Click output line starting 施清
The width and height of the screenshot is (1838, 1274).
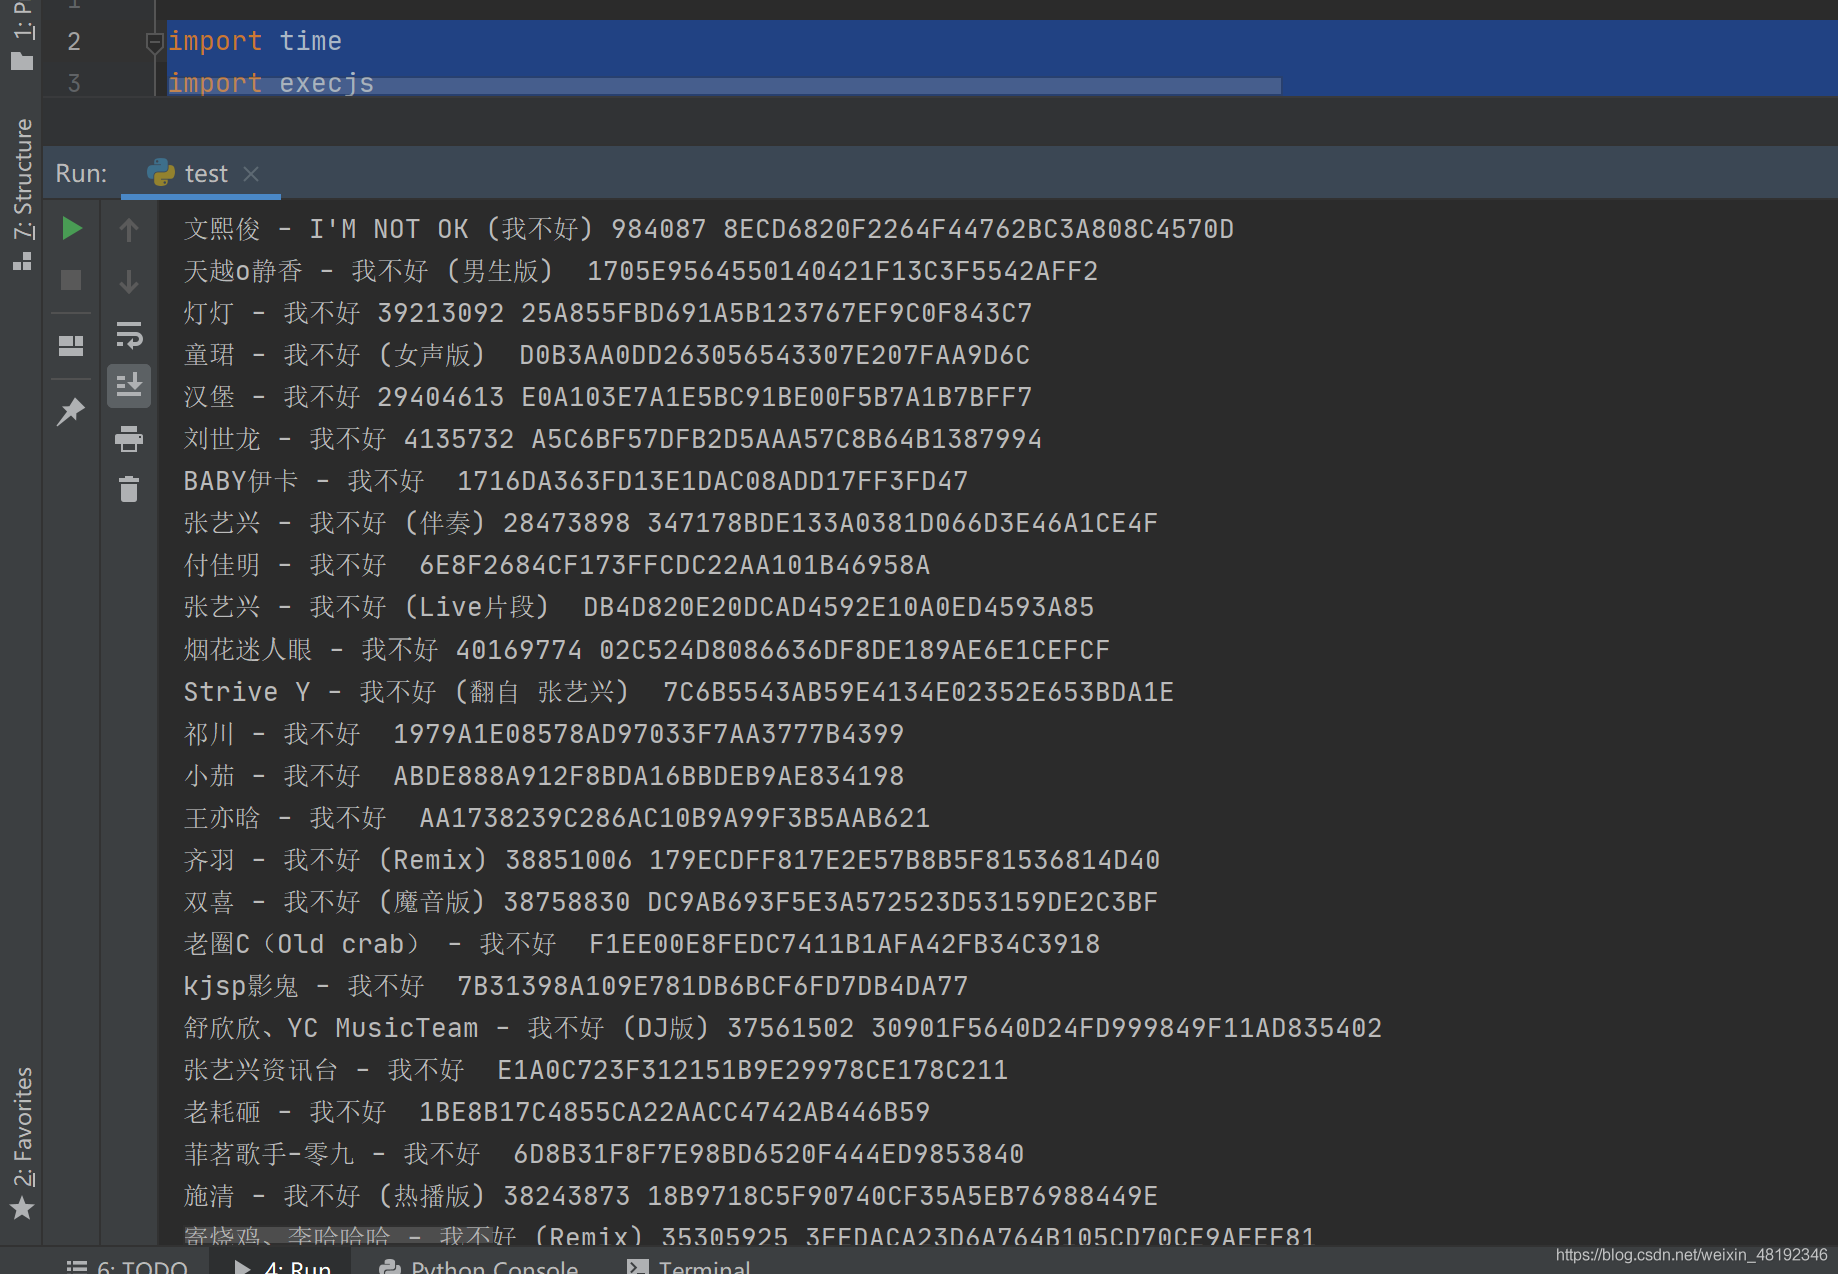(671, 1196)
